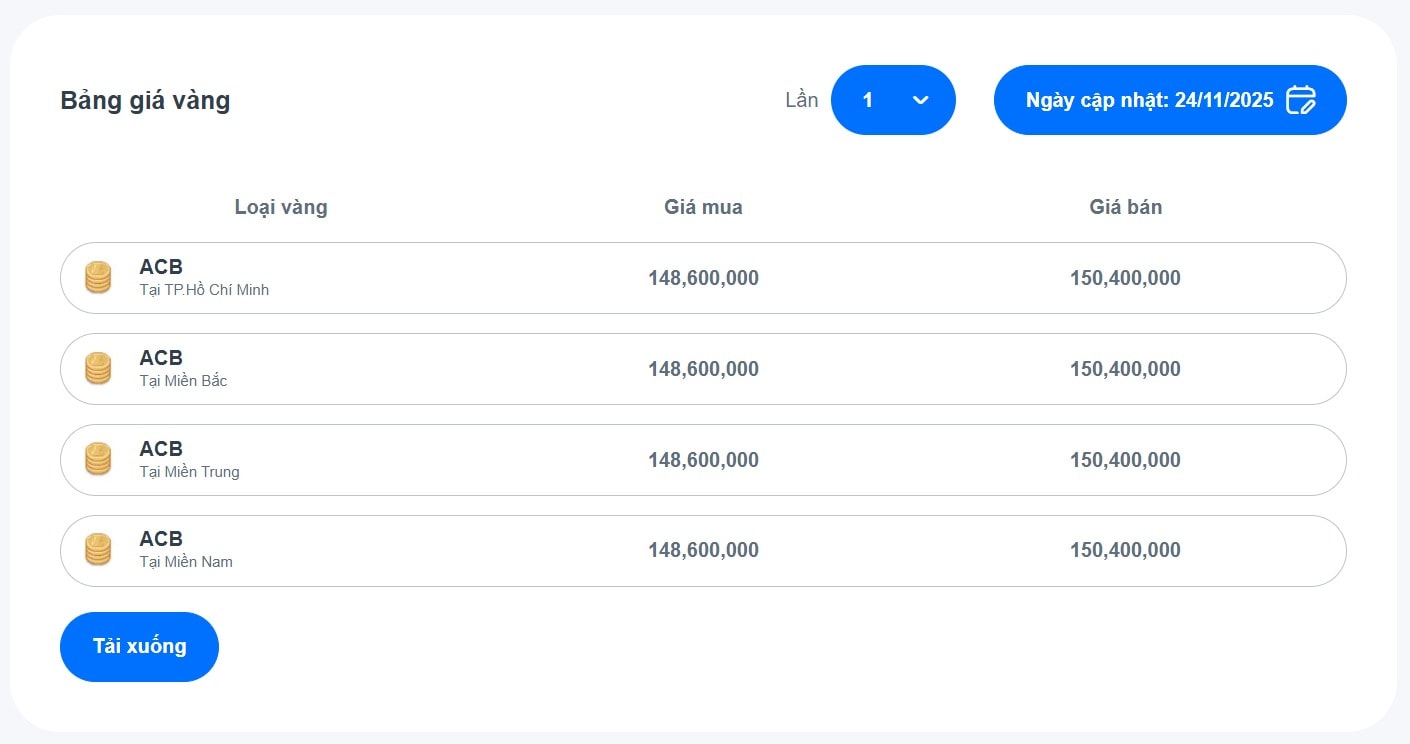Image resolution: width=1410 pixels, height=744 pixels.
Task: Click the buy price 148,600,000 in the Miền Bắc row
Action: 703,369
